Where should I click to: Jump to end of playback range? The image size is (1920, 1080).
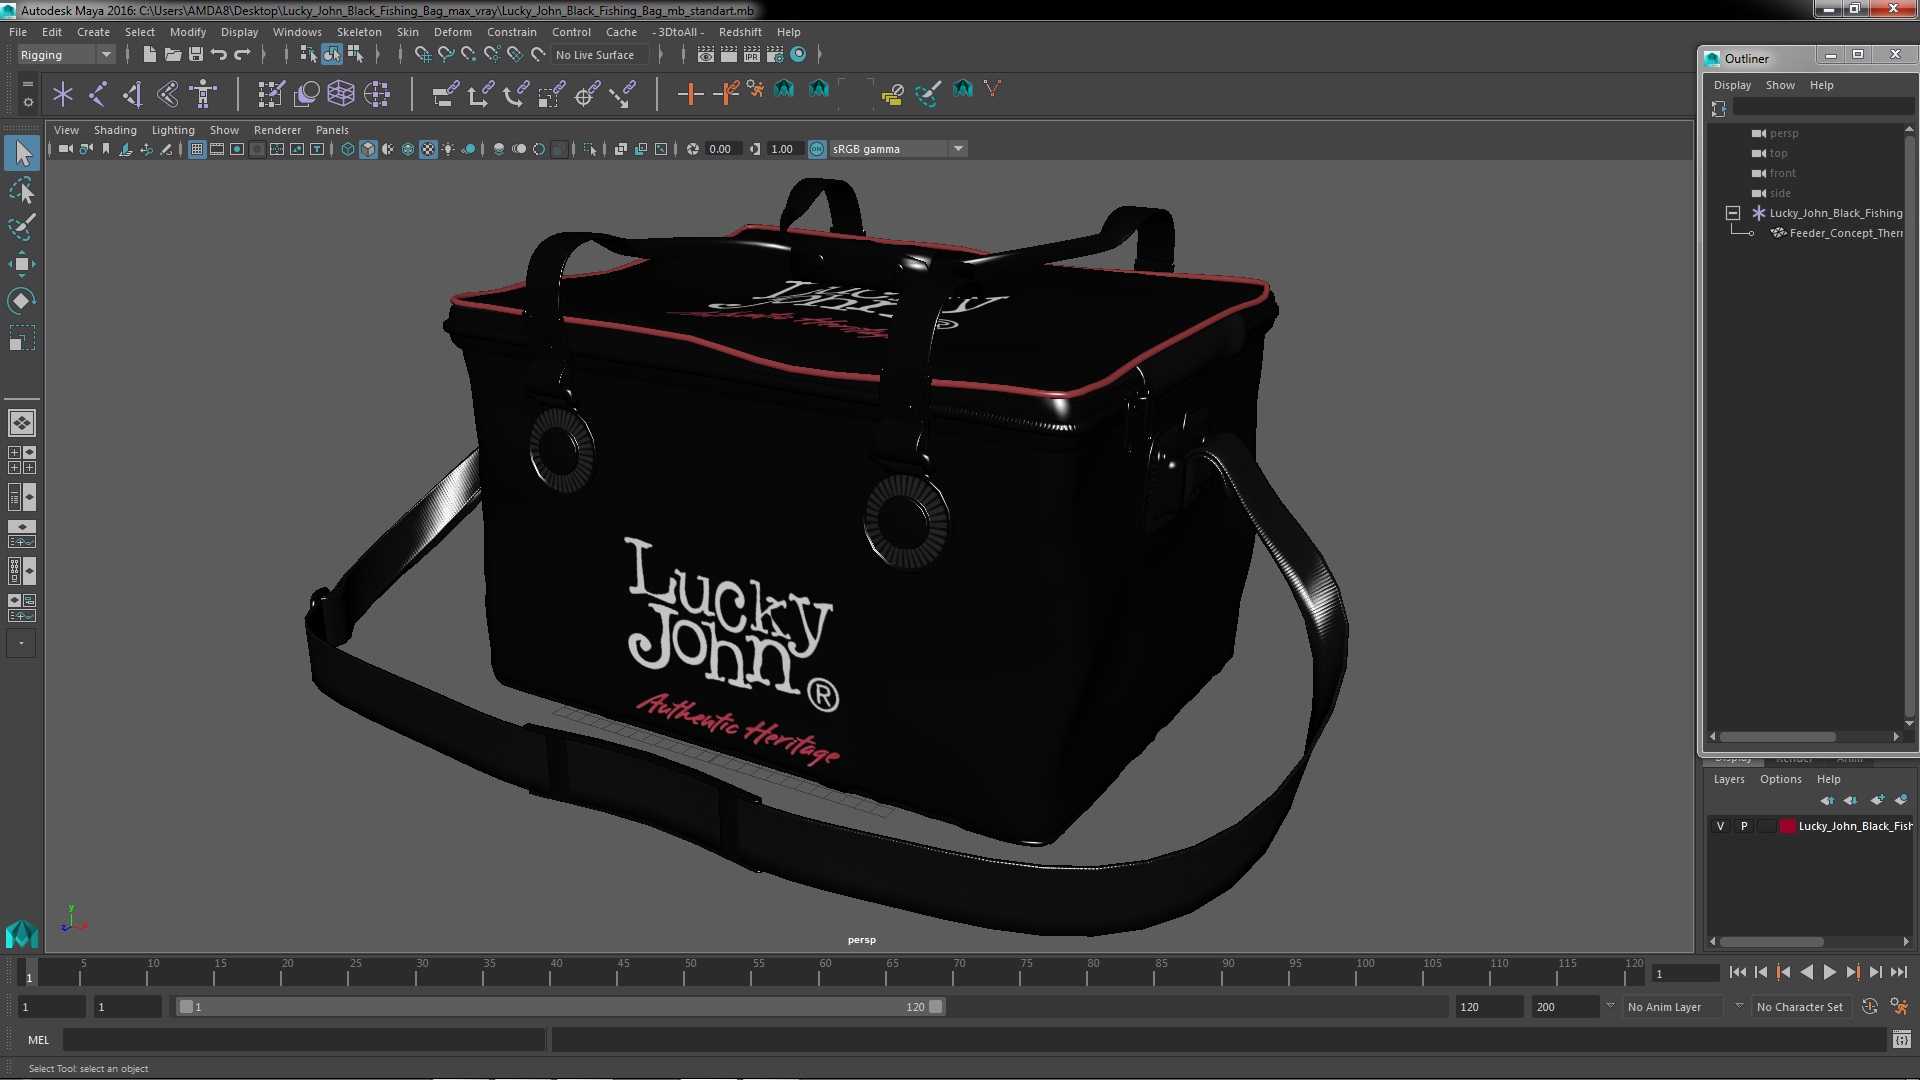(1898, 972)
